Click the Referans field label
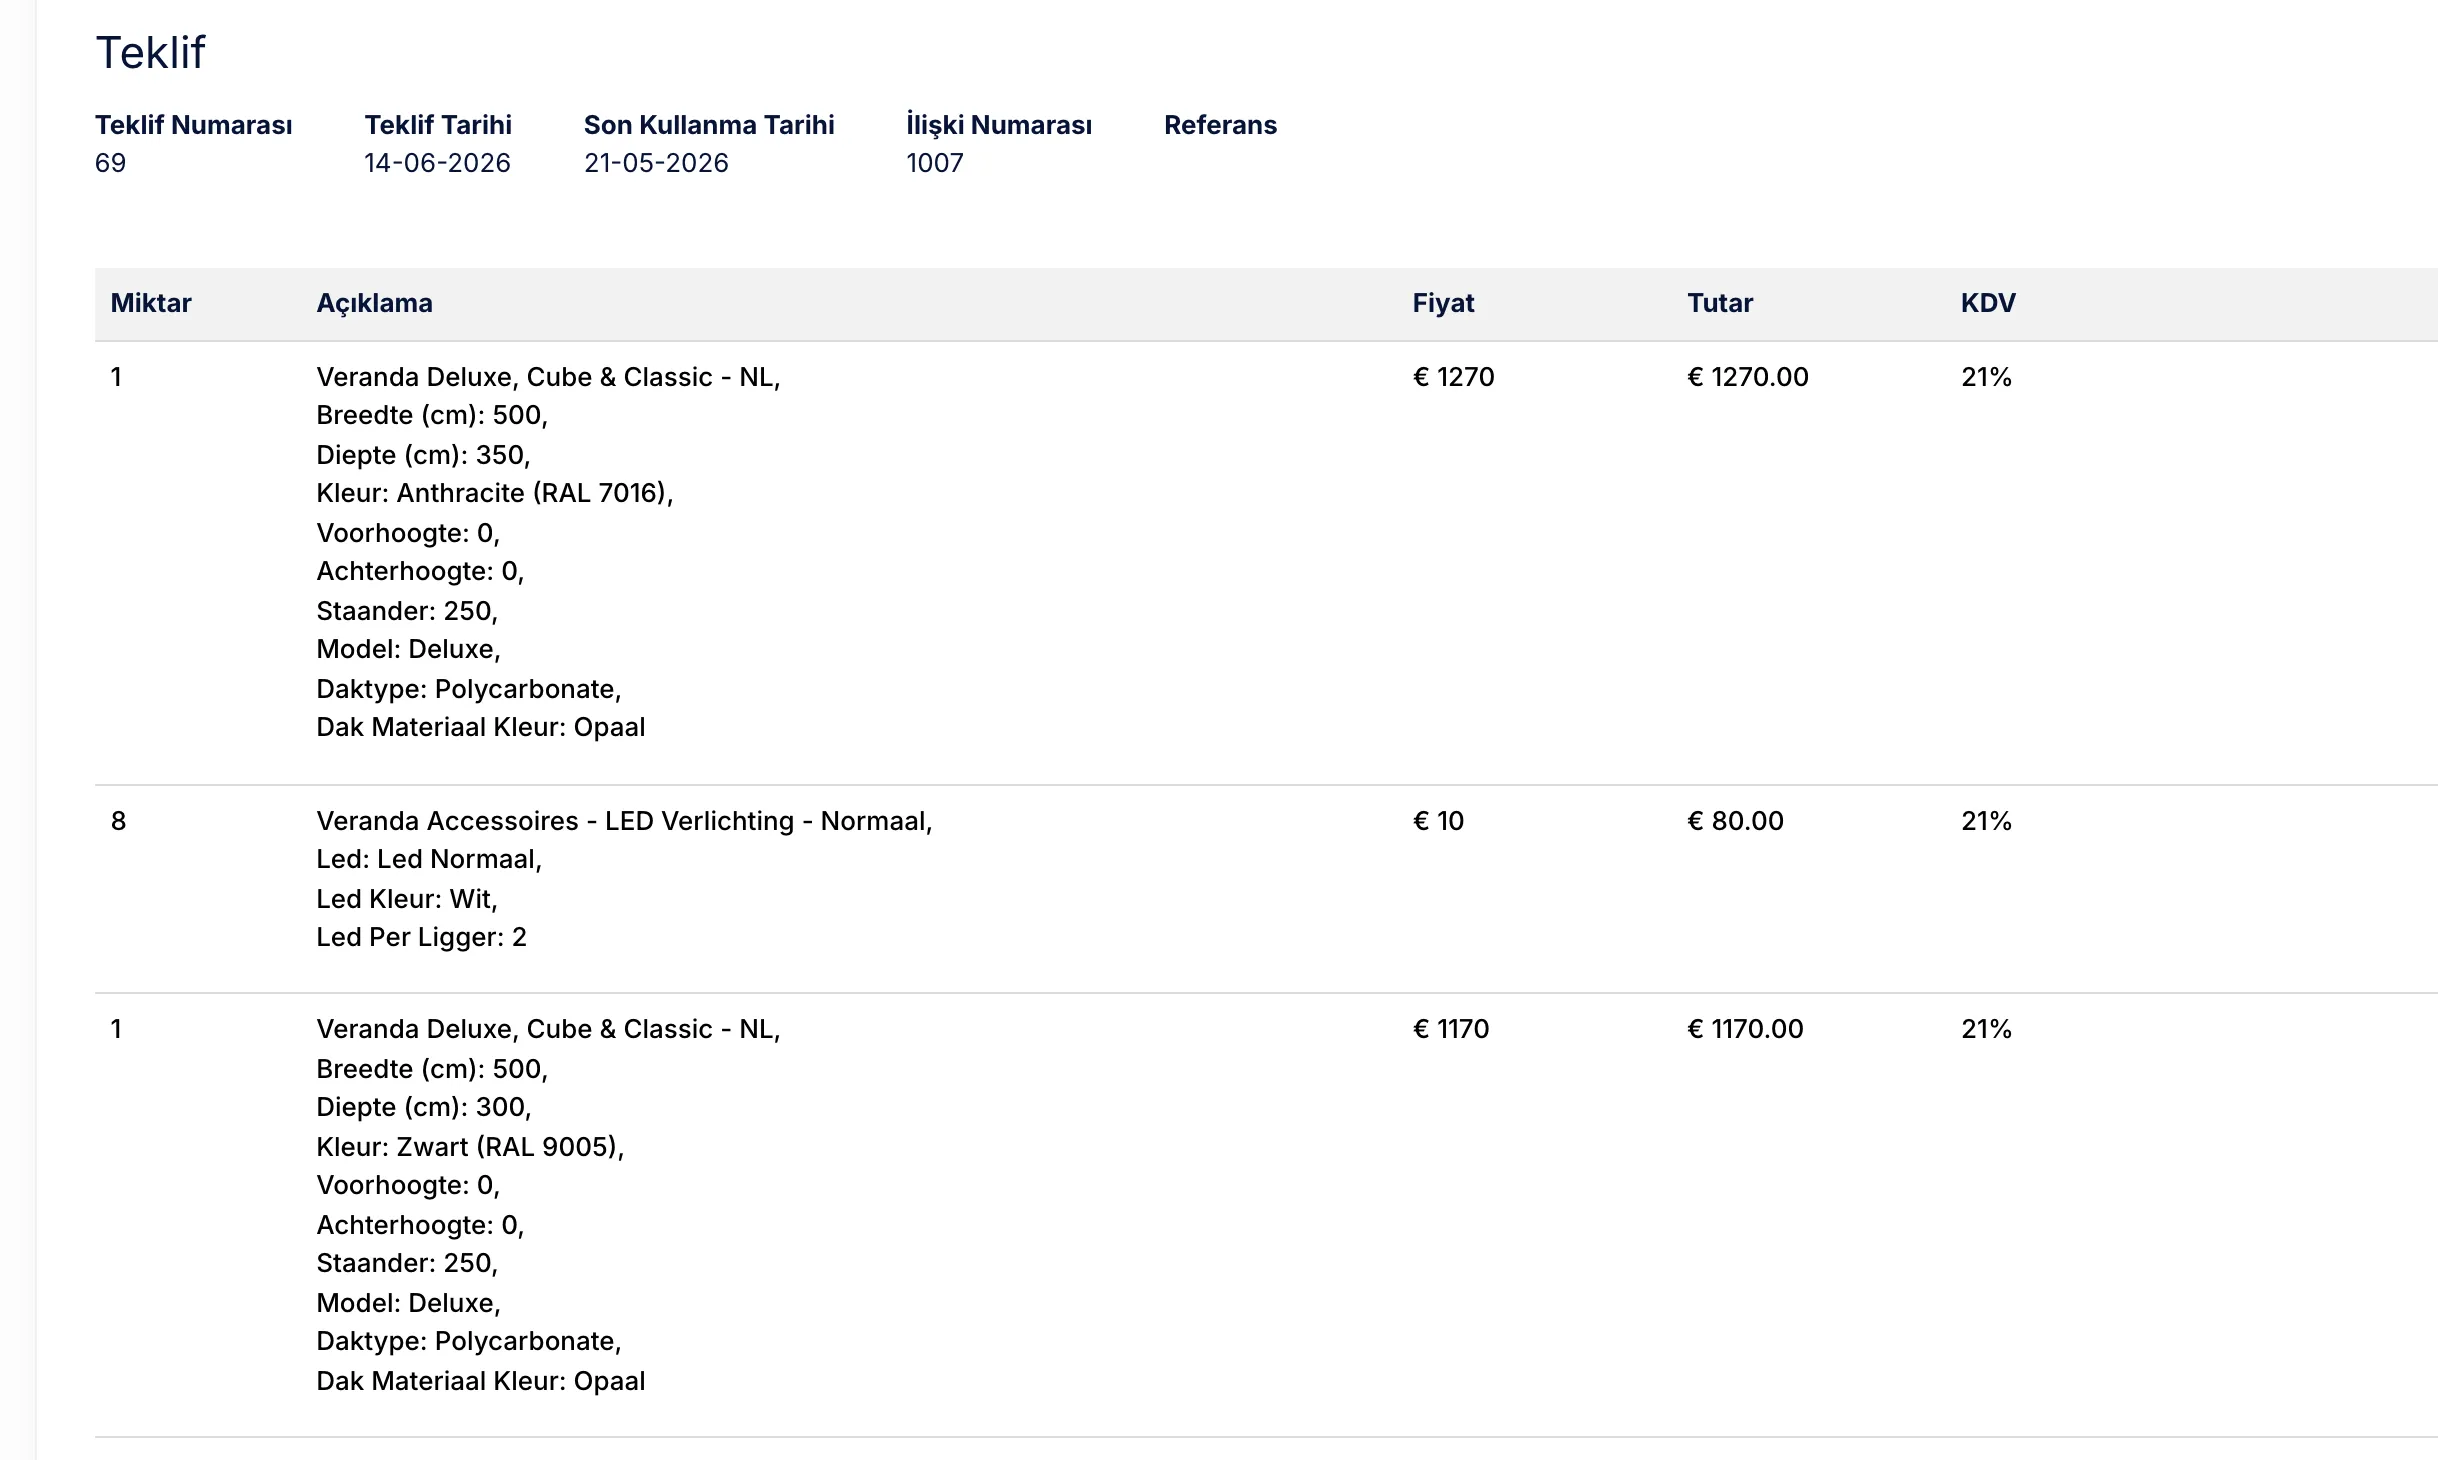 pyautogui.click(x=1220, y=125)
